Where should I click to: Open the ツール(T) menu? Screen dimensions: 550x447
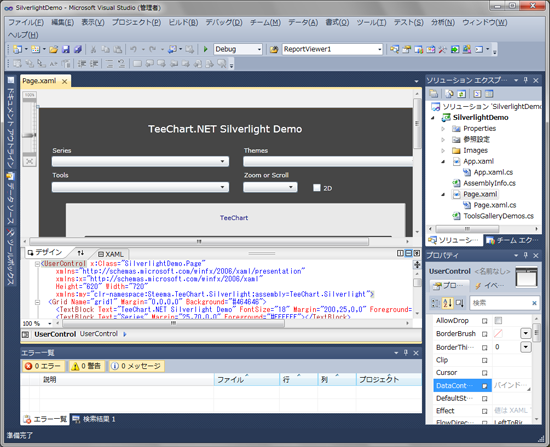click(371, 22)
